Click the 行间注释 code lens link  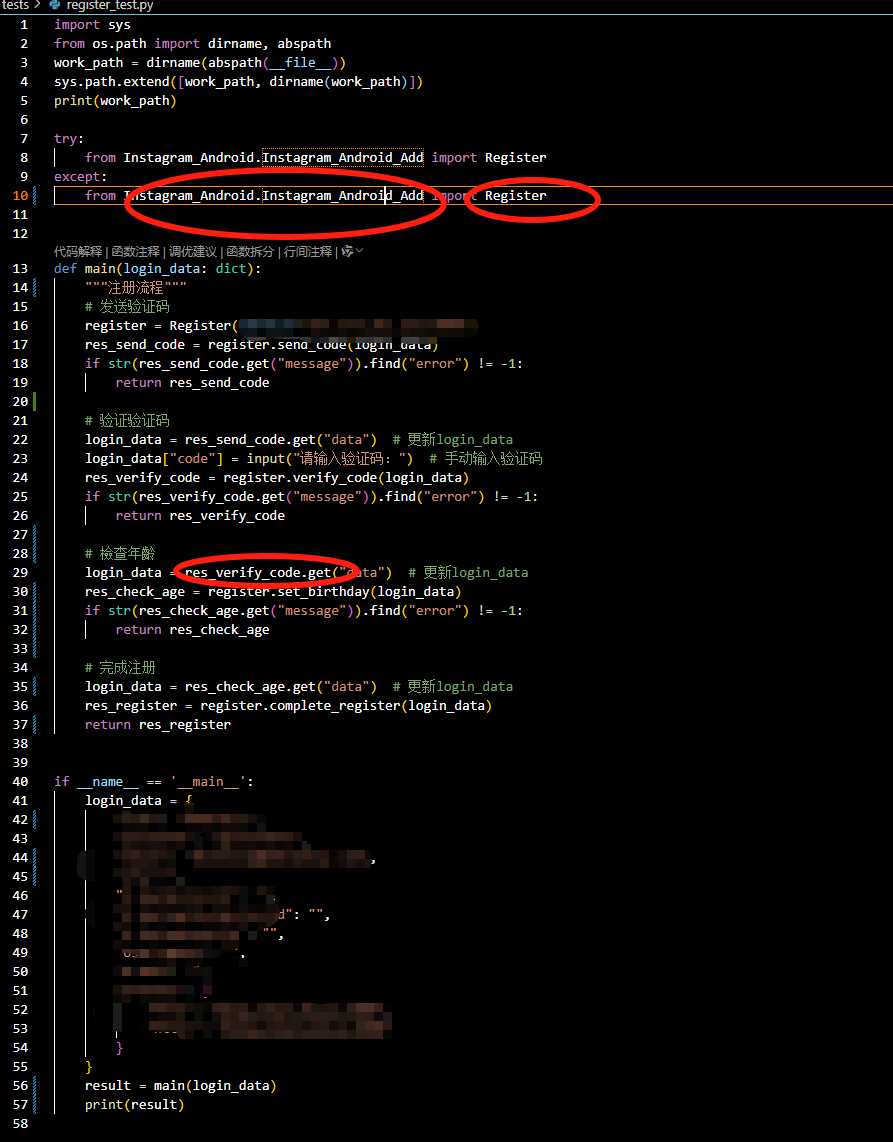(307, 251)
